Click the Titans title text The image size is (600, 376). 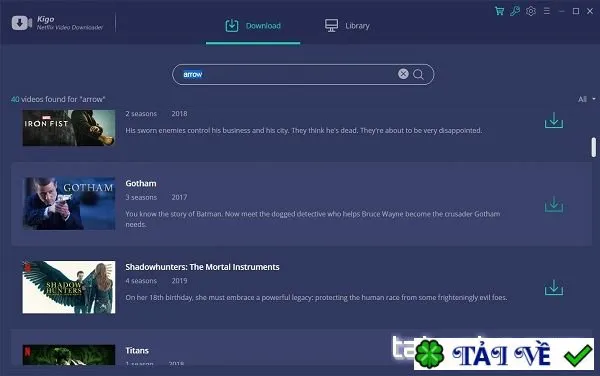click(137, 350)
